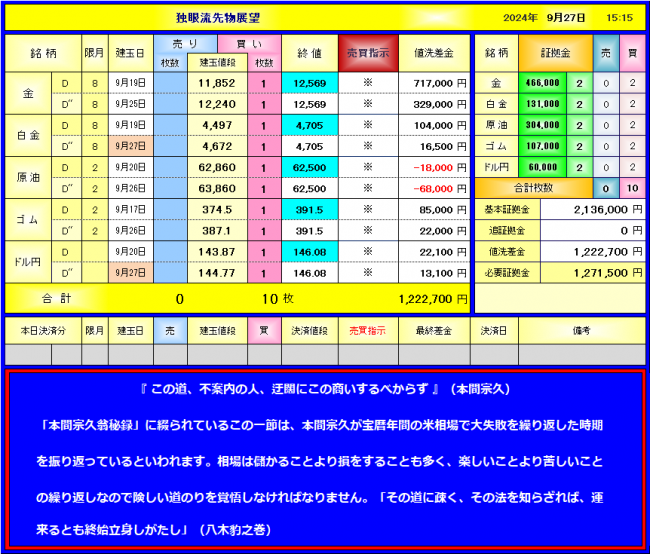Click the ゴム entry price 374.5

218,210
